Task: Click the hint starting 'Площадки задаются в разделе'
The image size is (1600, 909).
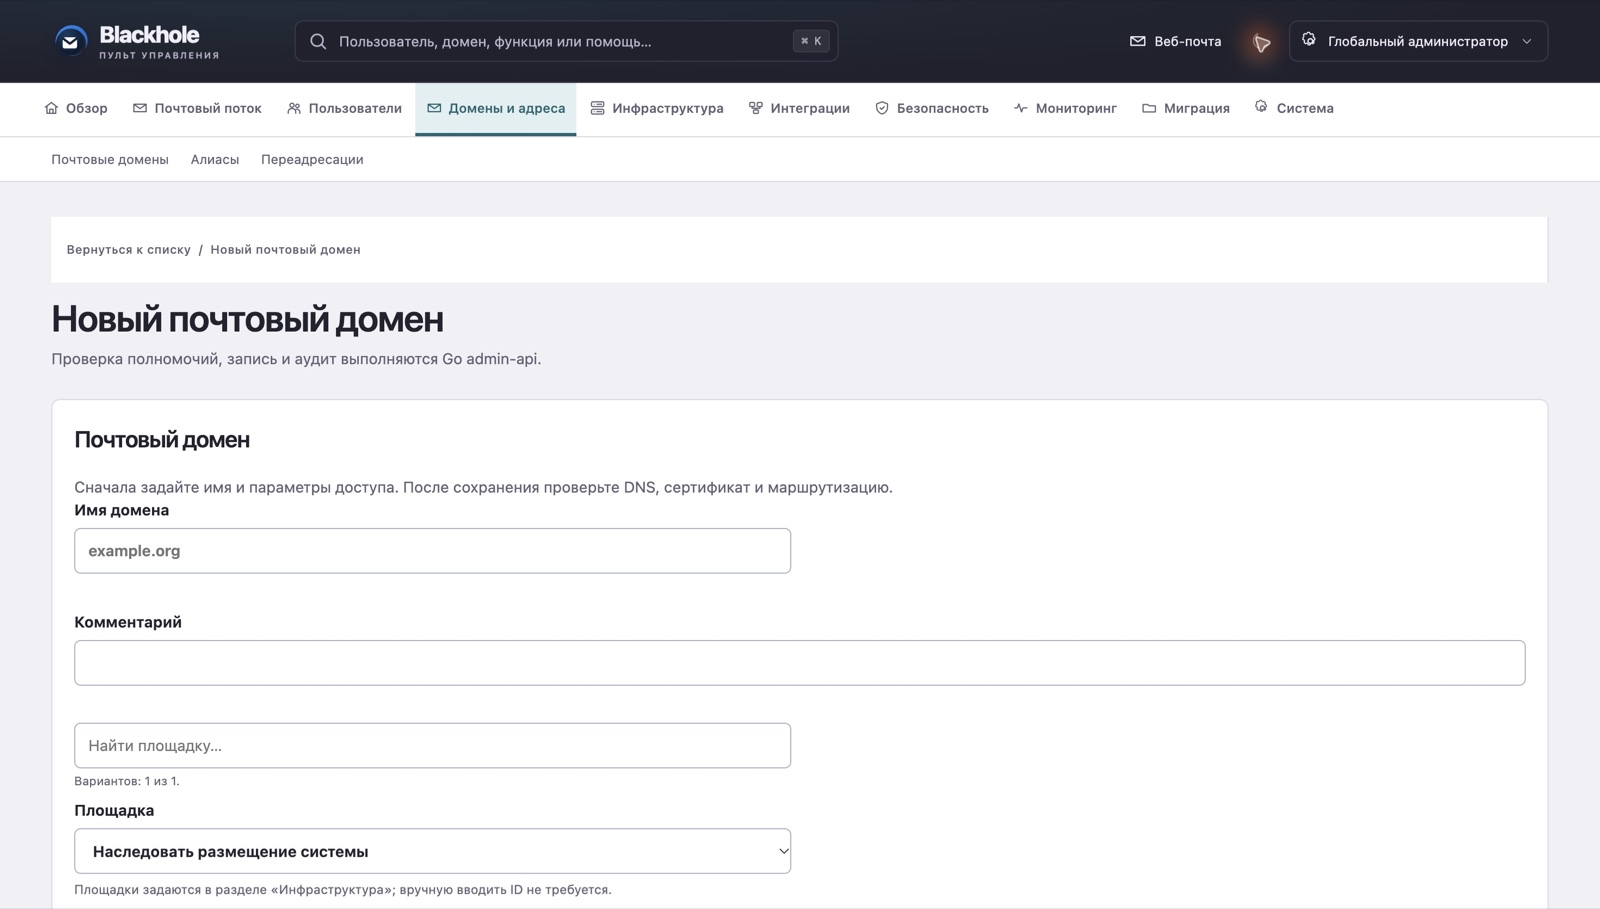Action: tap(343, 889)
